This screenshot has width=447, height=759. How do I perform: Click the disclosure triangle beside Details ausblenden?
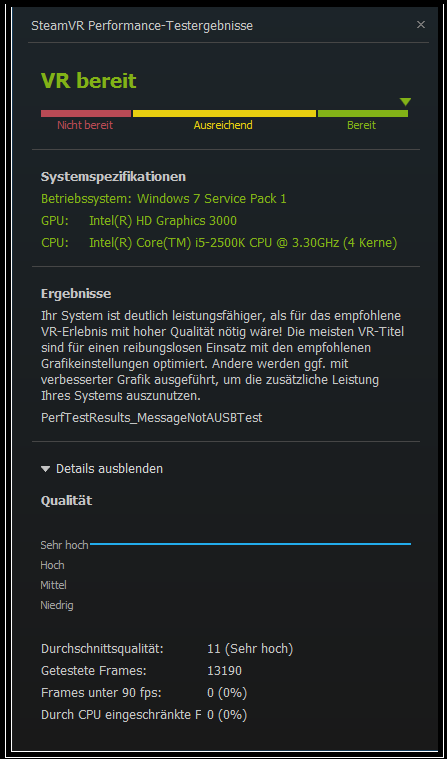tap(46, 469)
